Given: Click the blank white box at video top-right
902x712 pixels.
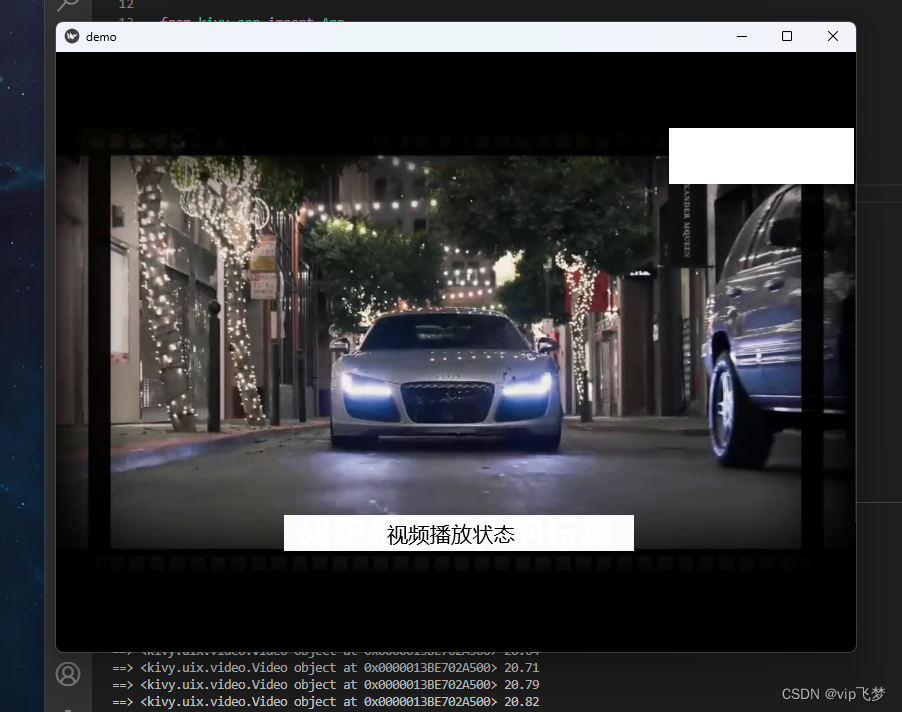Looking at the screenshot, I should pos(761,156).
